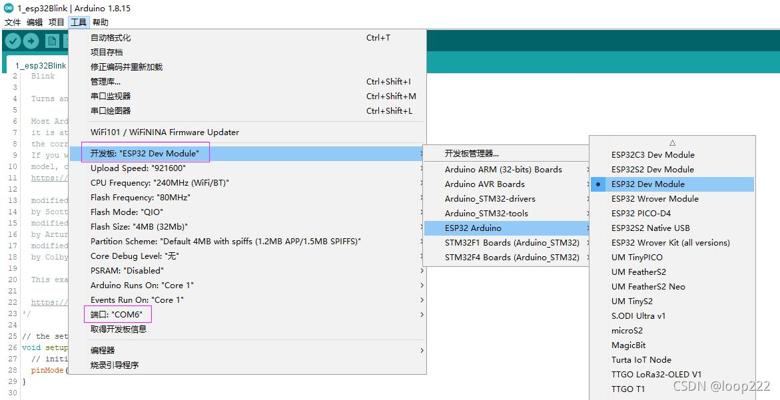This screenshot has width=780, height=400.
Task: Click the board list scroll-up triangle
Action: point(673,142)
